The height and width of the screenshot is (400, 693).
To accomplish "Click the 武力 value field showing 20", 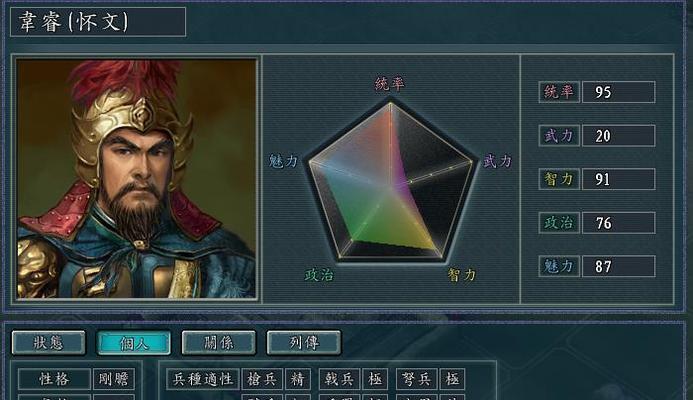I will (619, 135).
